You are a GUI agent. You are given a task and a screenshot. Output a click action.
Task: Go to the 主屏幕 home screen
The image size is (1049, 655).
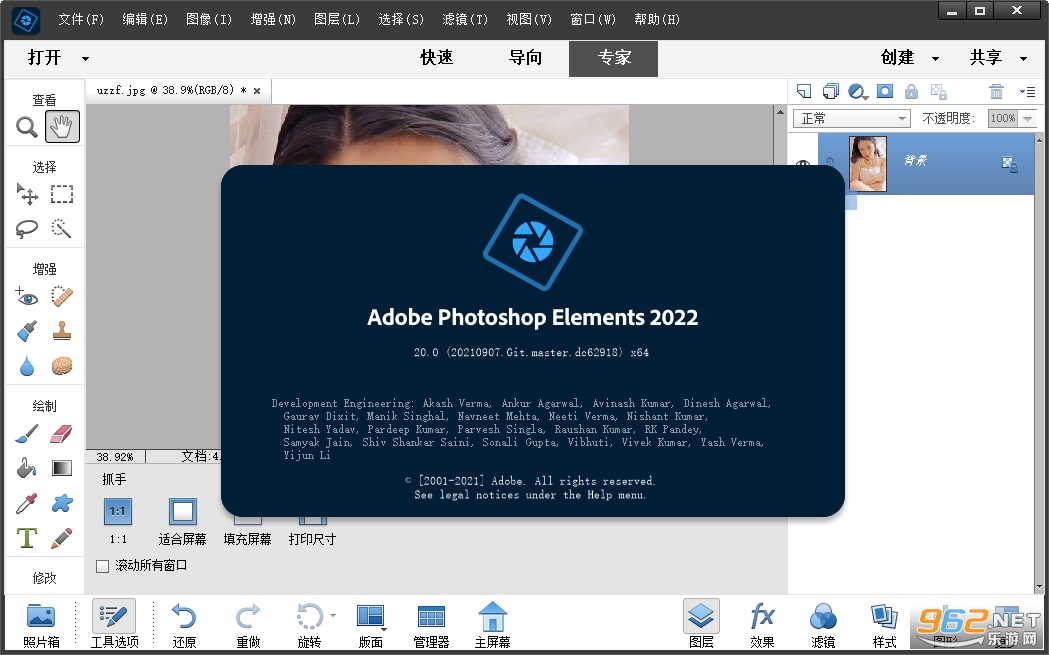click(492, 624)
